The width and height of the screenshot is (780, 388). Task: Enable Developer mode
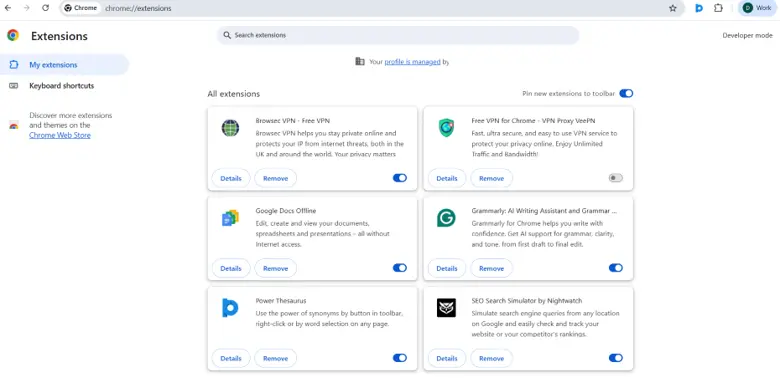pyautogui.click(x=747, y=35)
